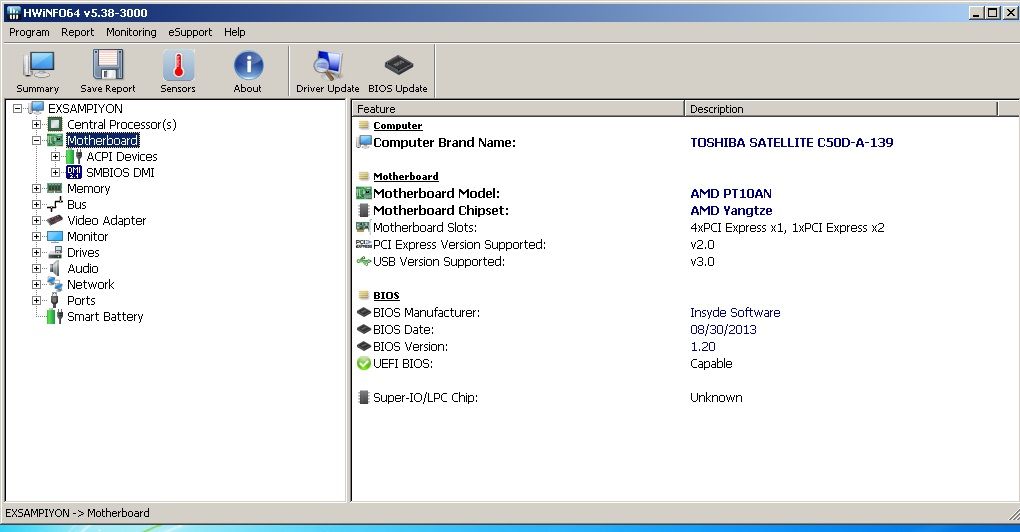1020x532 pixels.
Task: Click the Save Report floppy icon
Action: tap(108, 65)
